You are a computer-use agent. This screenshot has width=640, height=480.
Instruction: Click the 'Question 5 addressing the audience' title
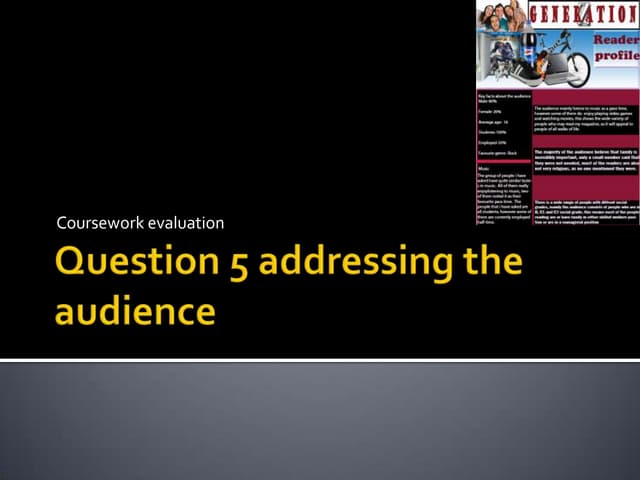[288, 287]
